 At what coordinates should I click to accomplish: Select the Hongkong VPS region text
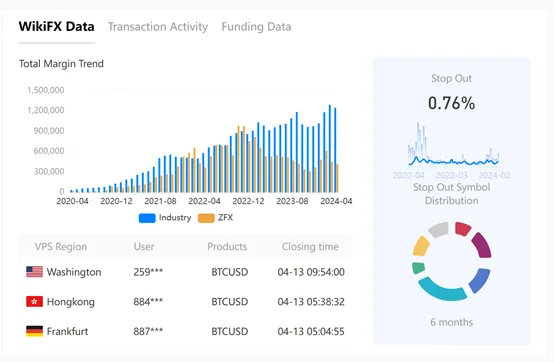click(71, 302)
